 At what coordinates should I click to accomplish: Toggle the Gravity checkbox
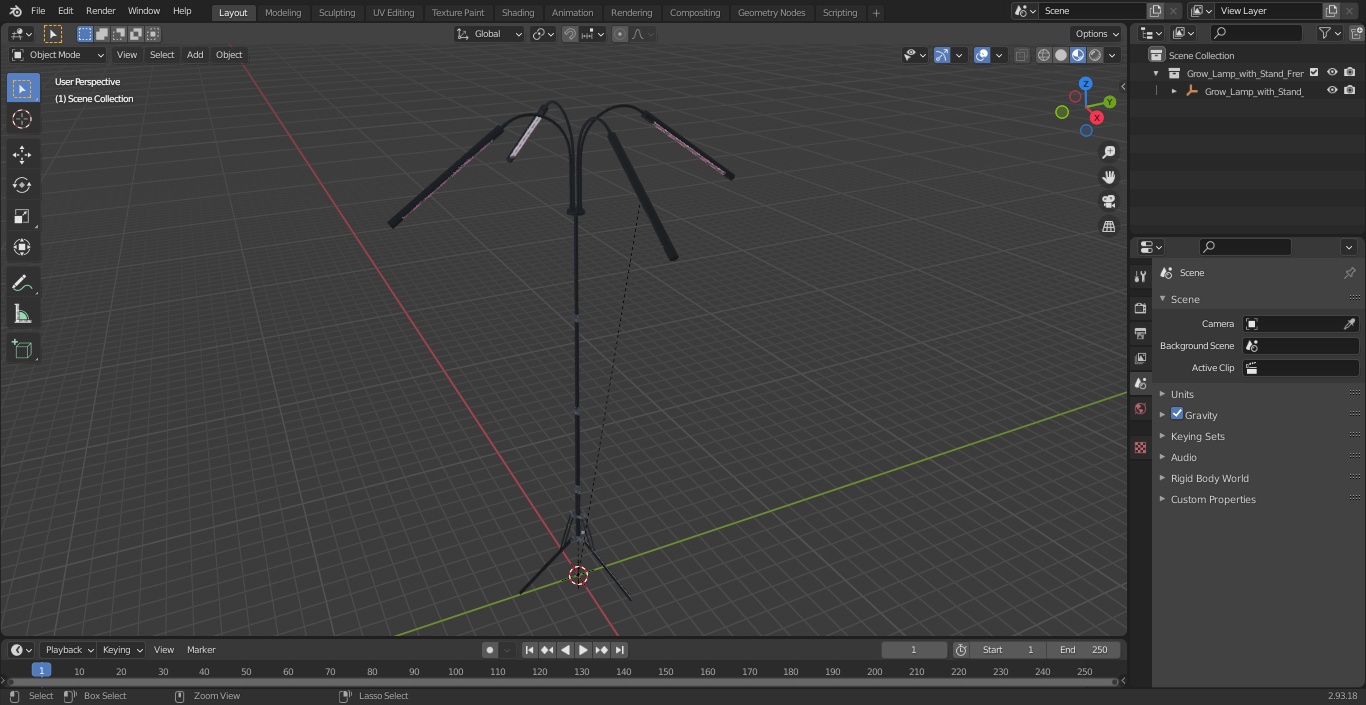(1177, 414)
